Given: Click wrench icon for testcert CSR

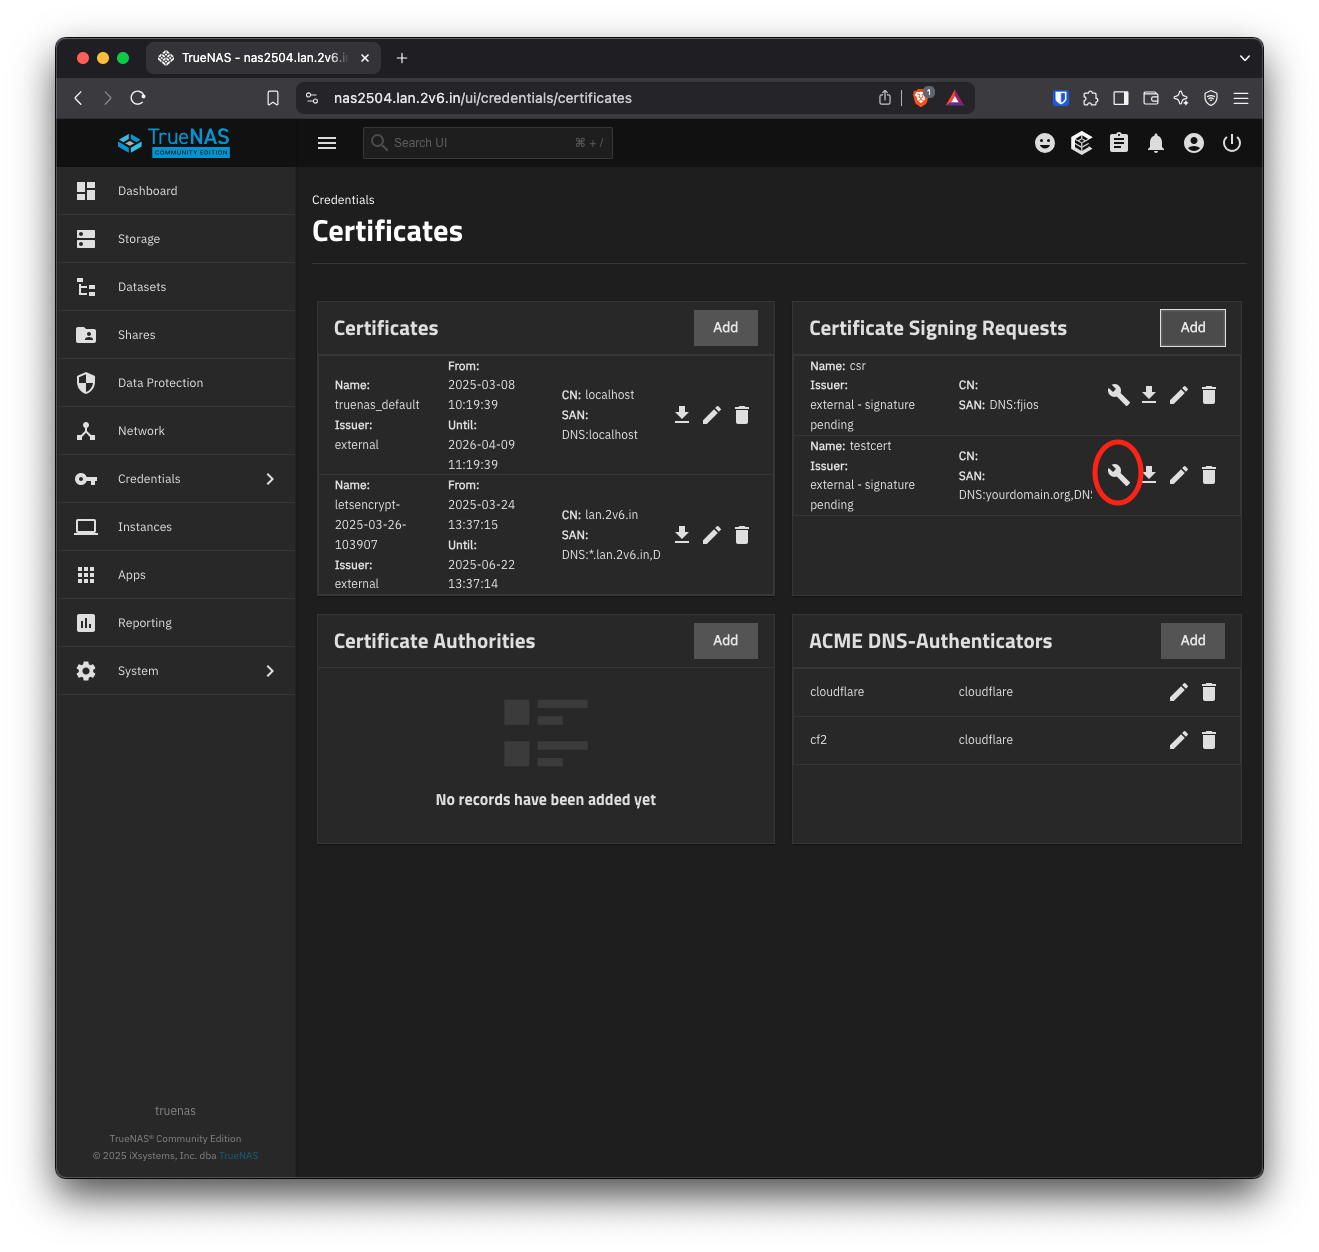Looking at the screenshot, I should click(1119, 475).
